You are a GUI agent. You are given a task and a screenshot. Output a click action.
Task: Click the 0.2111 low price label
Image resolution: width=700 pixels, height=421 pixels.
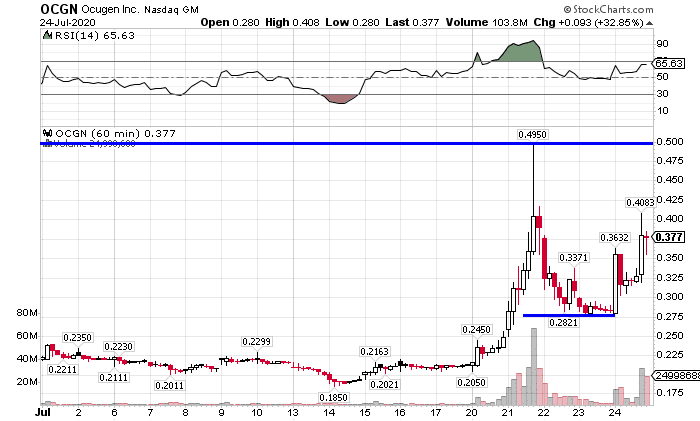click(x=113, y=378)
